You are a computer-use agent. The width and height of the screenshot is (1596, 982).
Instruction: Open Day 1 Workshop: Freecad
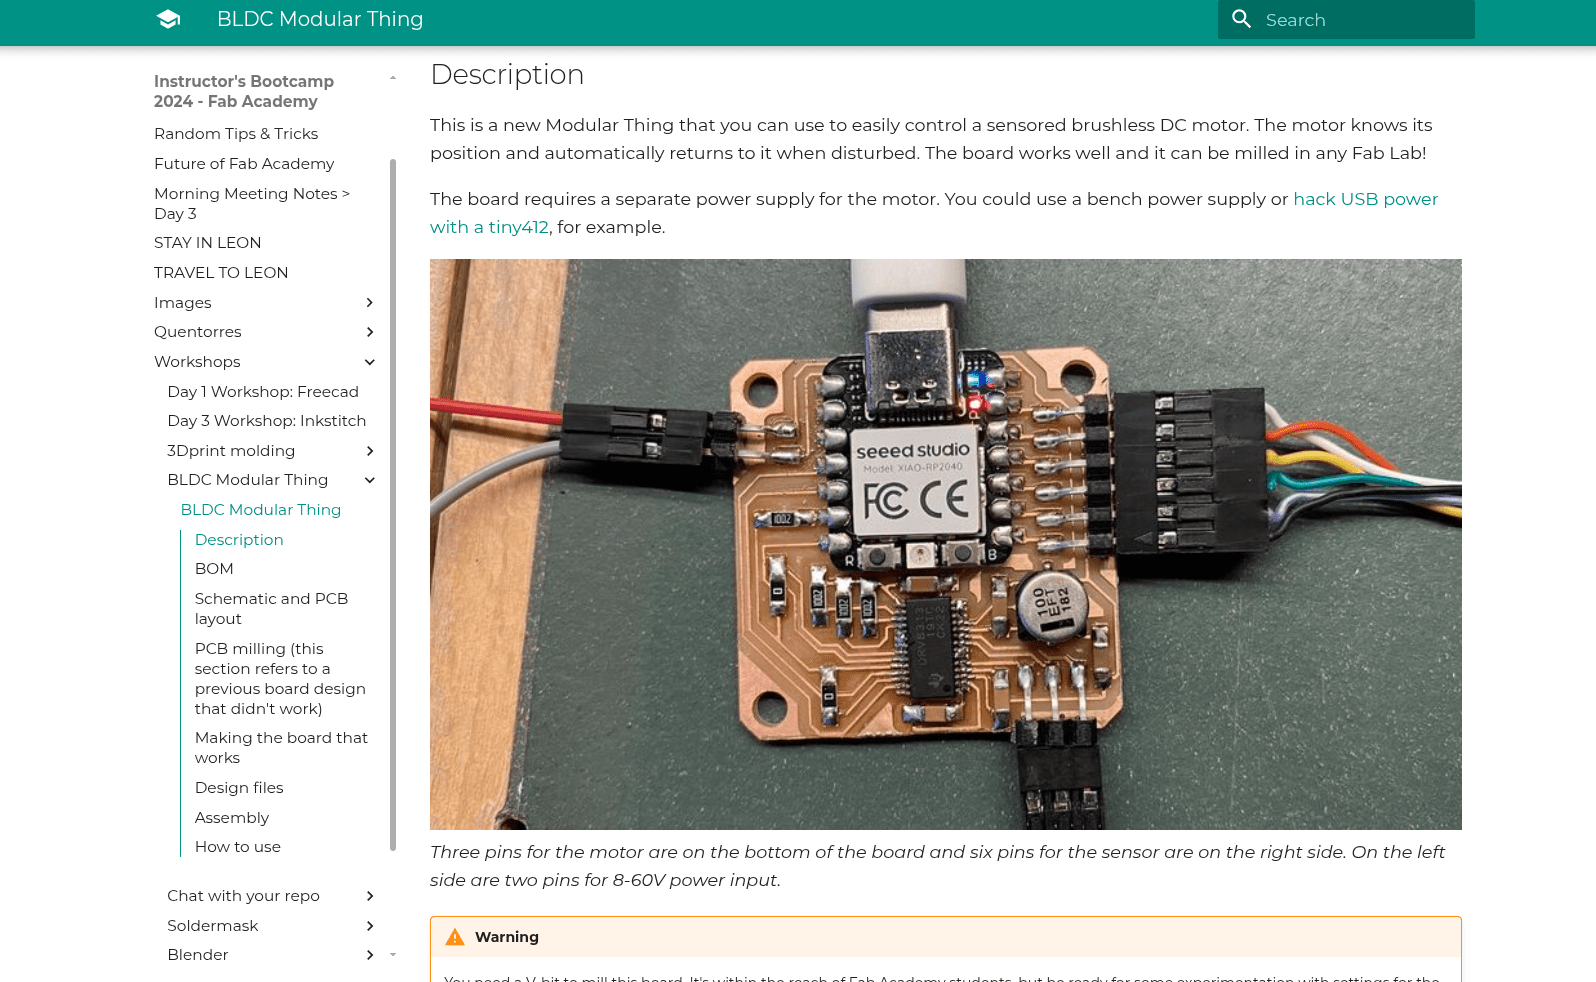point(263,392)
